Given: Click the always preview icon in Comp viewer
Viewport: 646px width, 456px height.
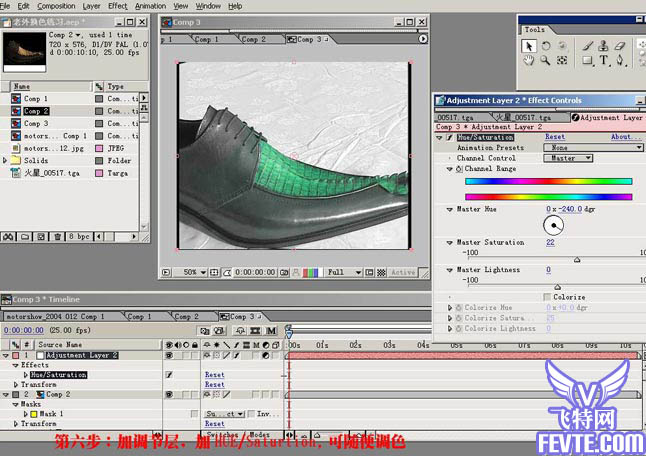Looking at the screenshot, I should [x=166, y=272].
